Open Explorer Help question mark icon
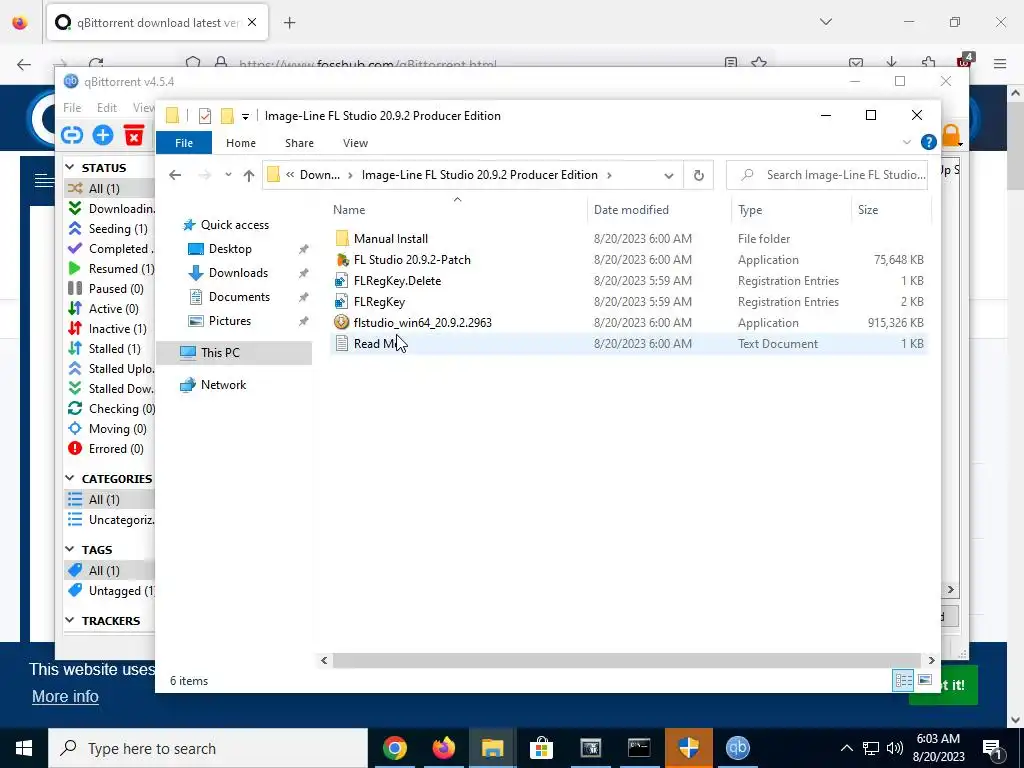The height and width of the screenshot is (768, 1024). coord(928,142)
